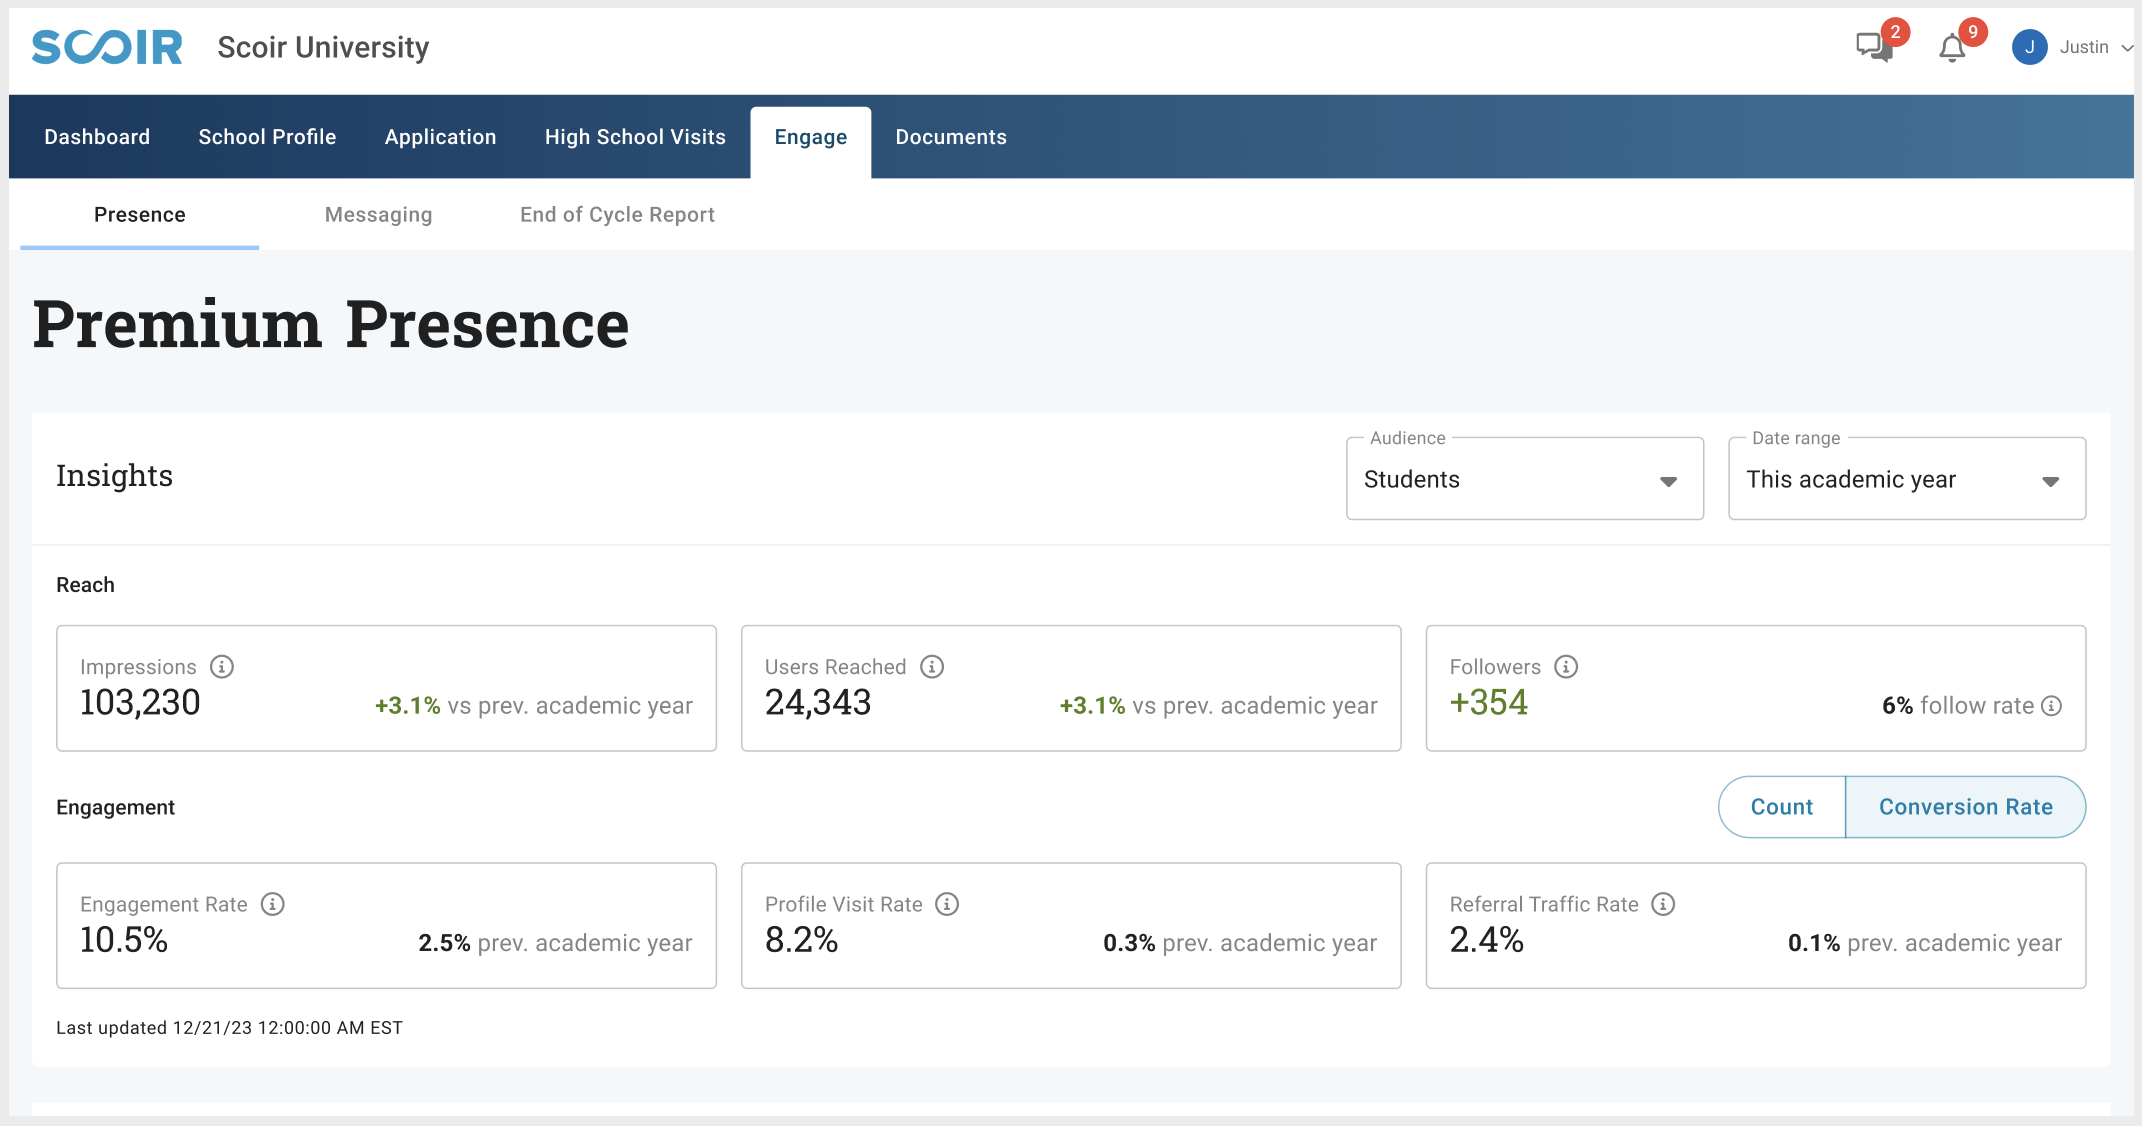The height and width of the screenshot is (1126, 2142).
Task: Open the End of Cycle Report tab
Action: (617, 215)
